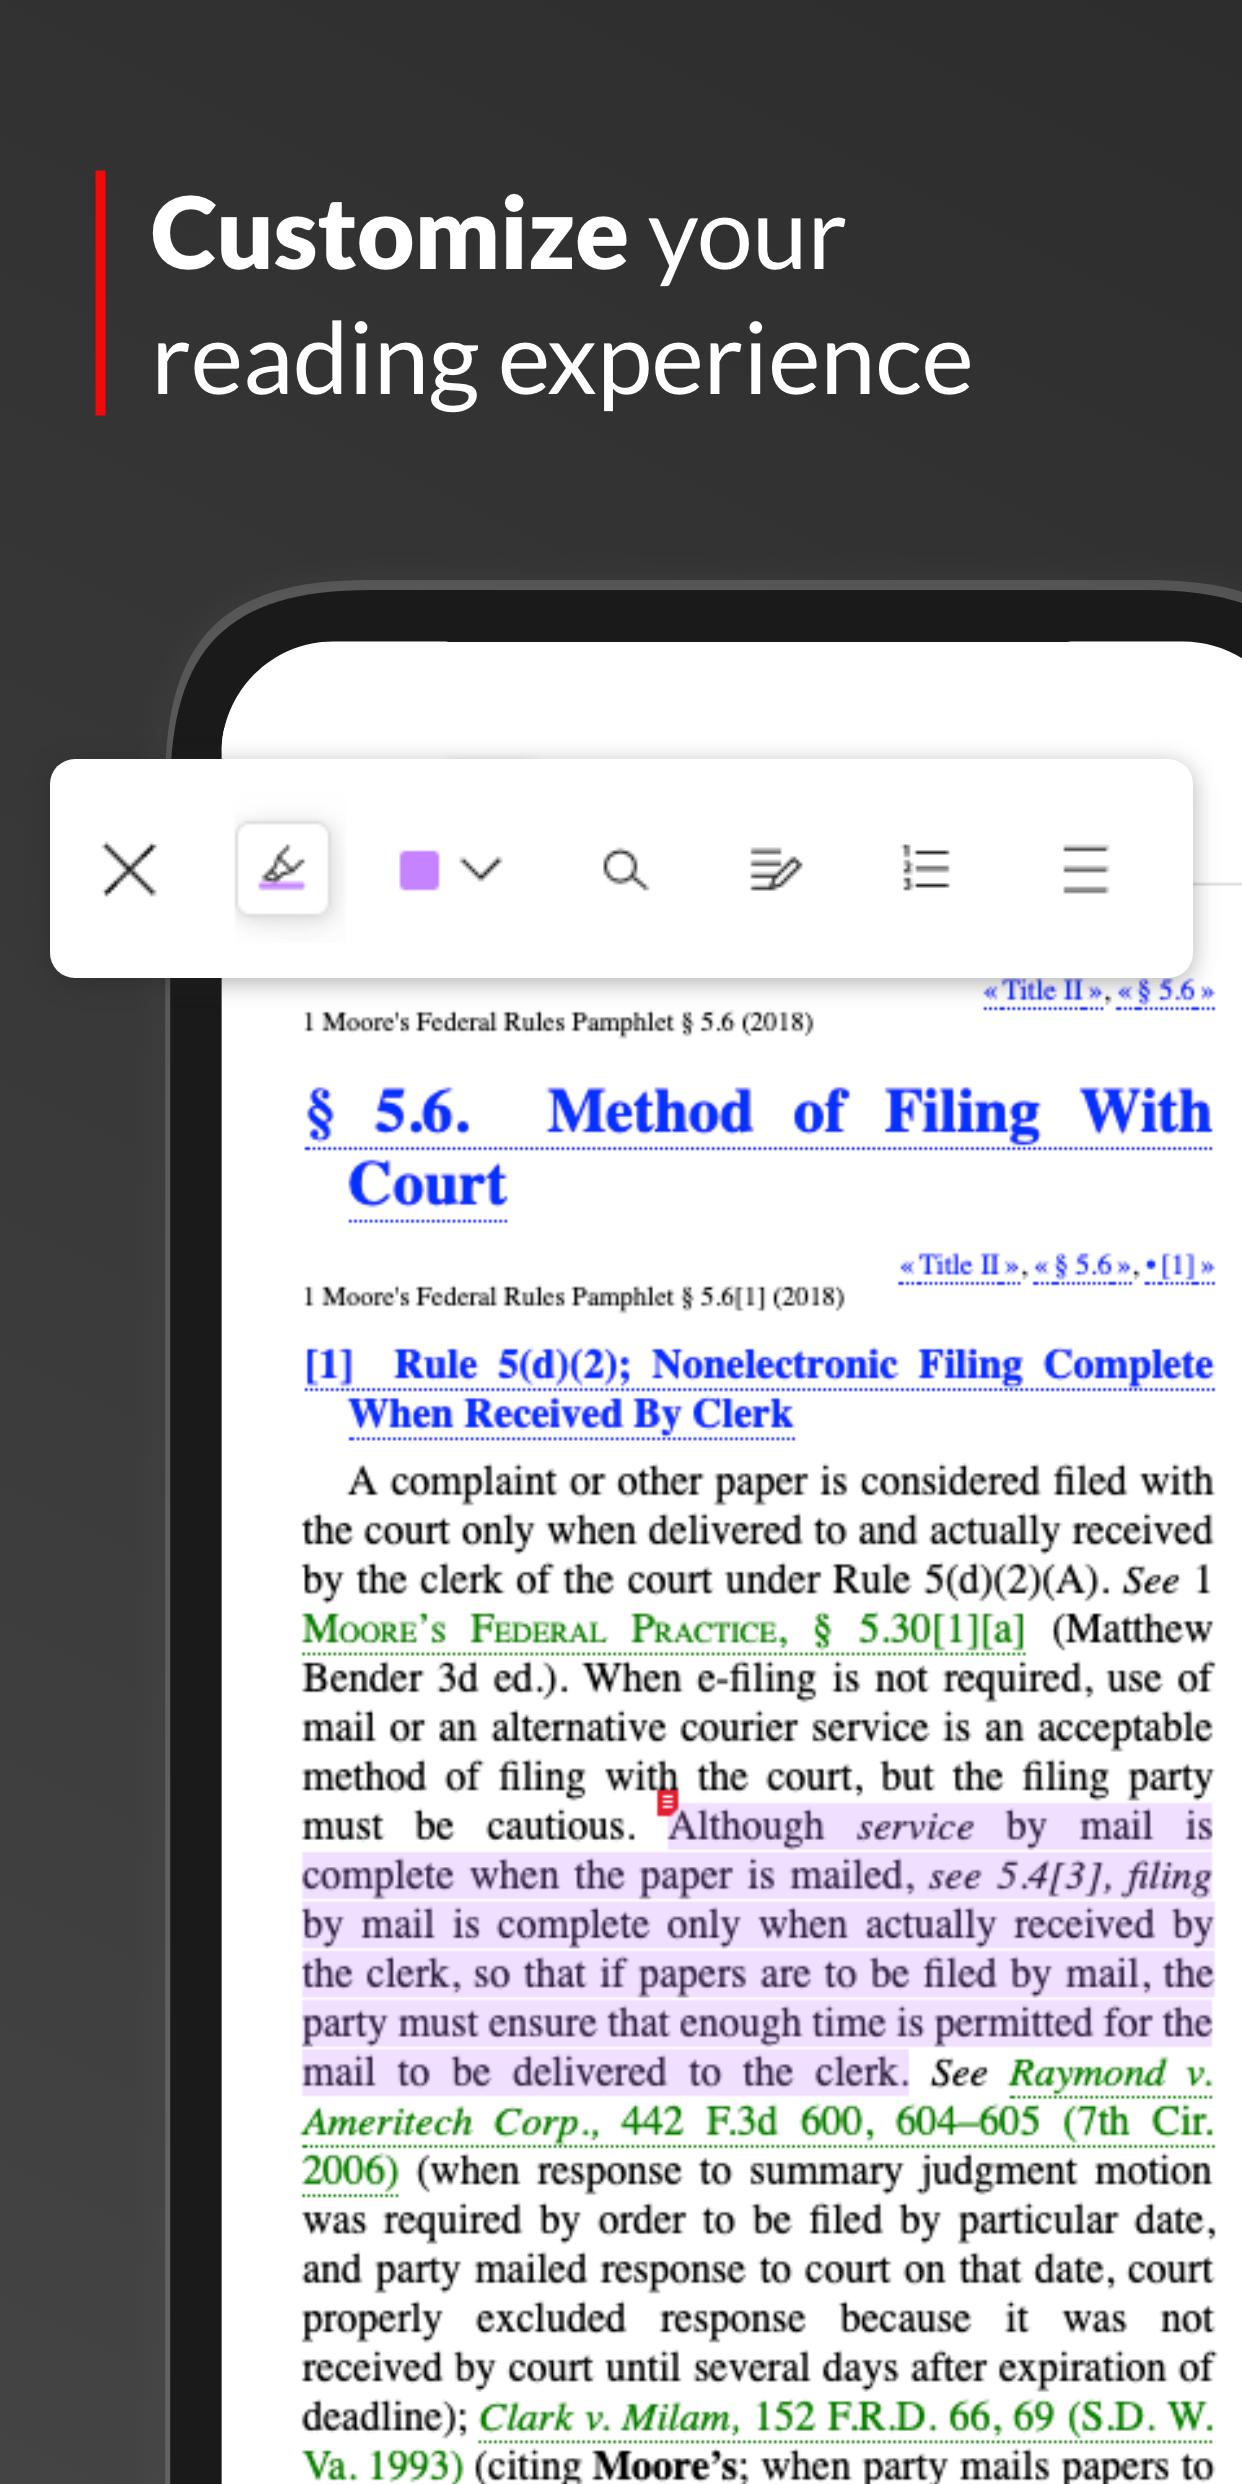This screenshot has height=2484, width=1242.
Task: Open the '§ 5.6. Method of Filing With Court' heading
Action: tap(759, 1148)
